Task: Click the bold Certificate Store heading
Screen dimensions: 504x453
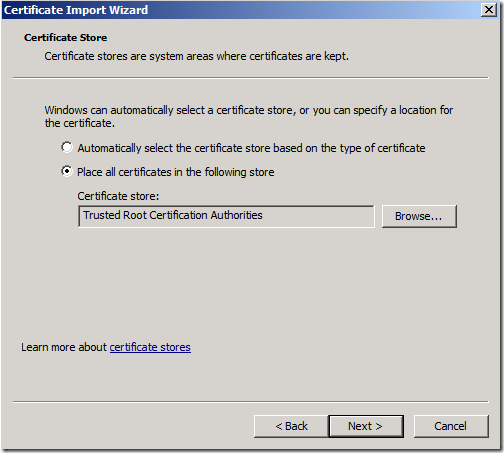Action: pyautogui.click(x=65, y=38)
